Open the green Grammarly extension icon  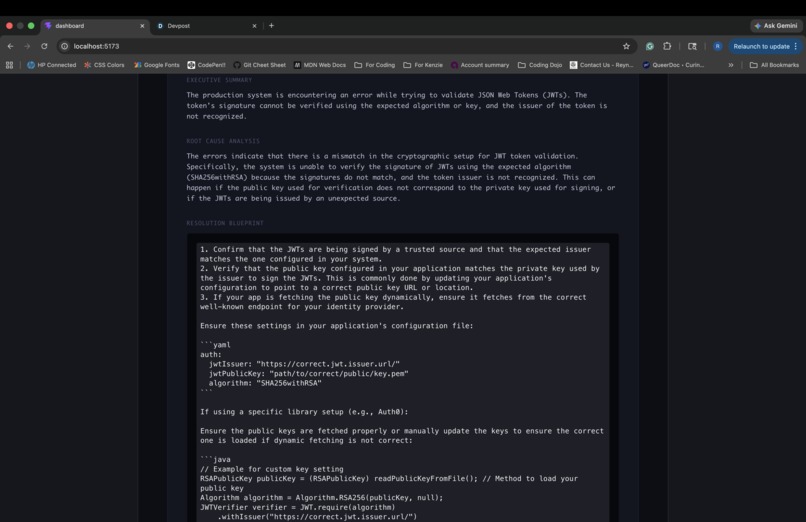tap(650, 46)
